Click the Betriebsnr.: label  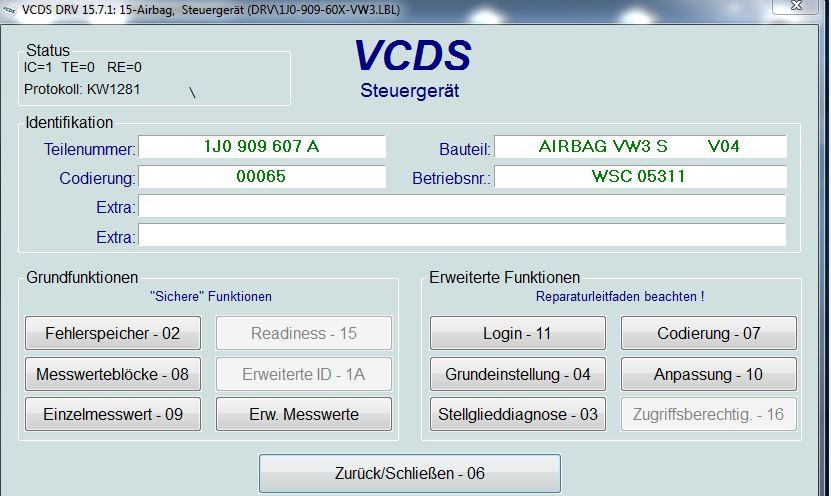(x=452, y=179)
